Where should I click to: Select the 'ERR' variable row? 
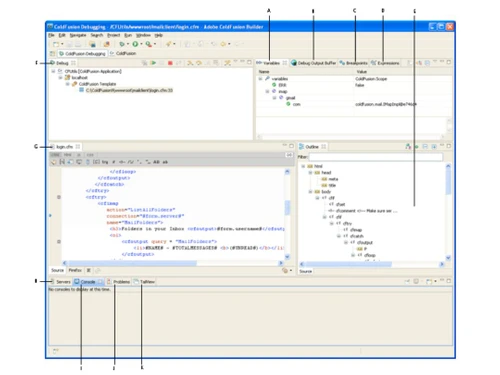353,85
